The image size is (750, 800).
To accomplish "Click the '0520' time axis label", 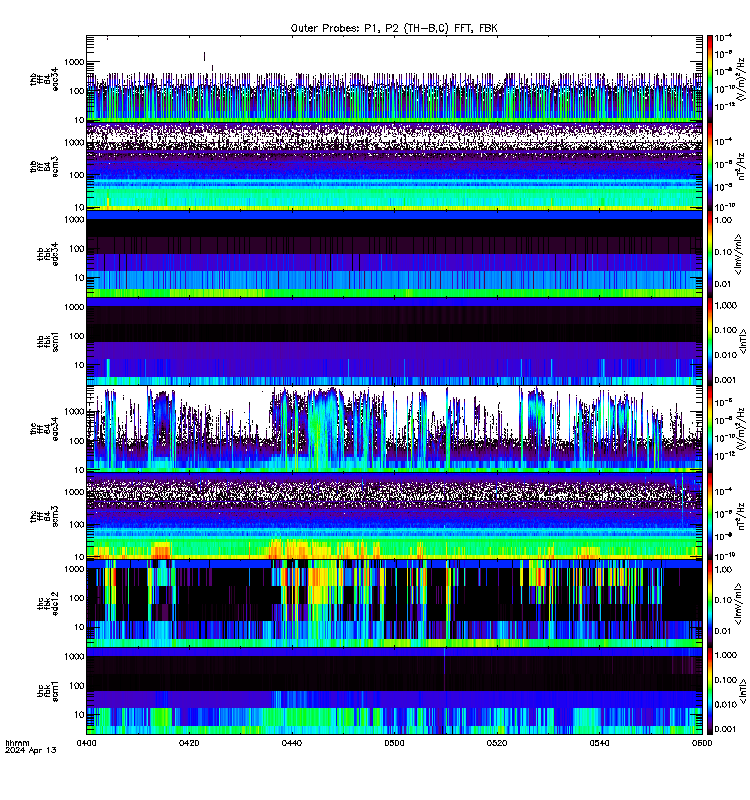I will coord(497,743).
